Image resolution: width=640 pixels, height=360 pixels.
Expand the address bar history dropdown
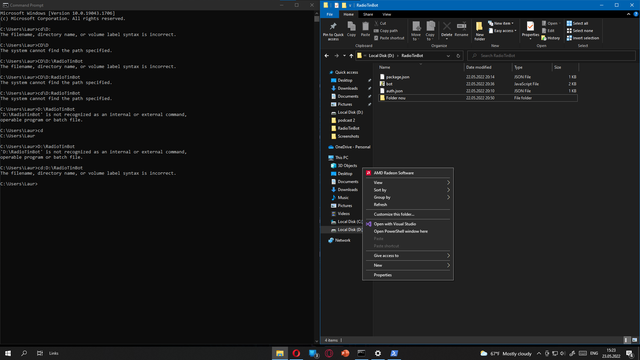coord(448,56)
